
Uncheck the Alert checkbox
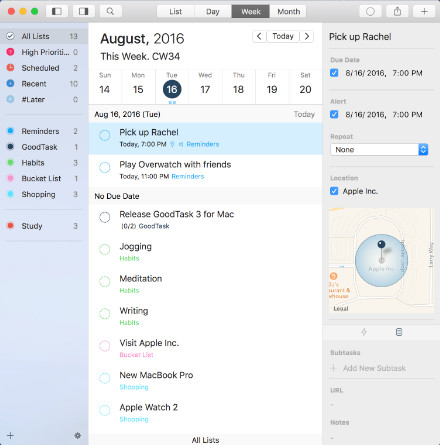coord(334,115)
